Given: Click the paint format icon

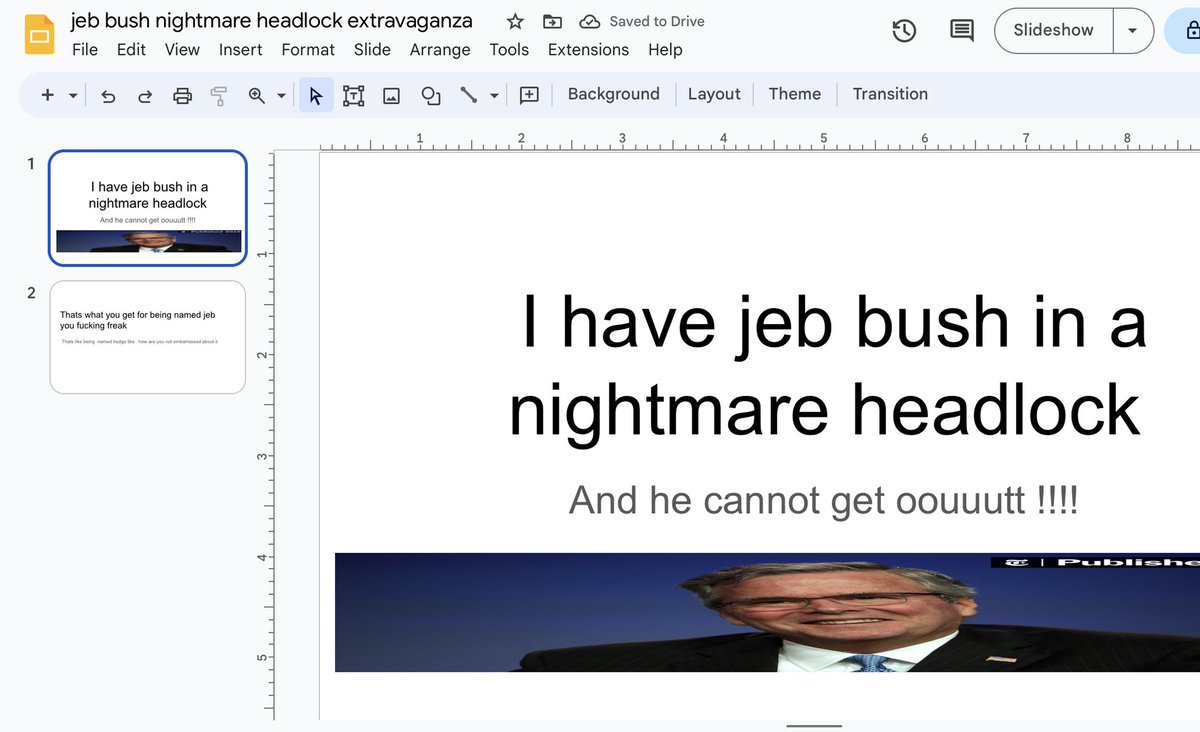Looking at the screenshot, I should coord(219,94).
